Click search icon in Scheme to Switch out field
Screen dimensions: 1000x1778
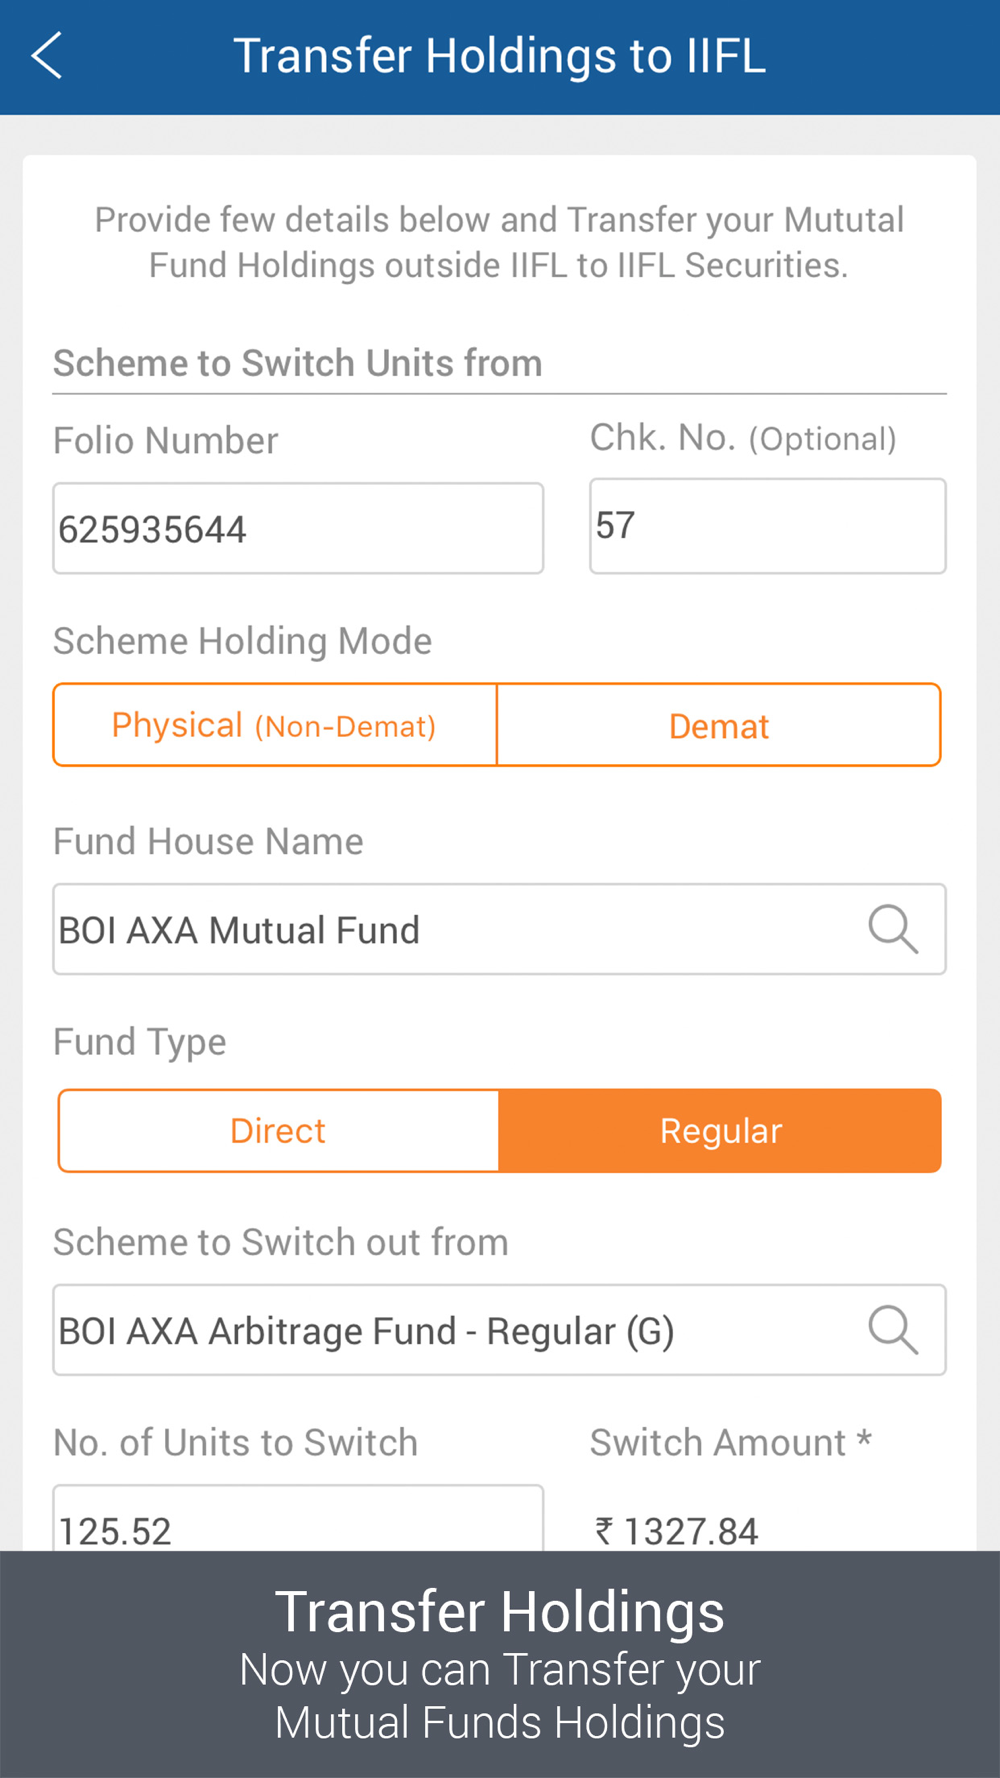[892, 1330]
